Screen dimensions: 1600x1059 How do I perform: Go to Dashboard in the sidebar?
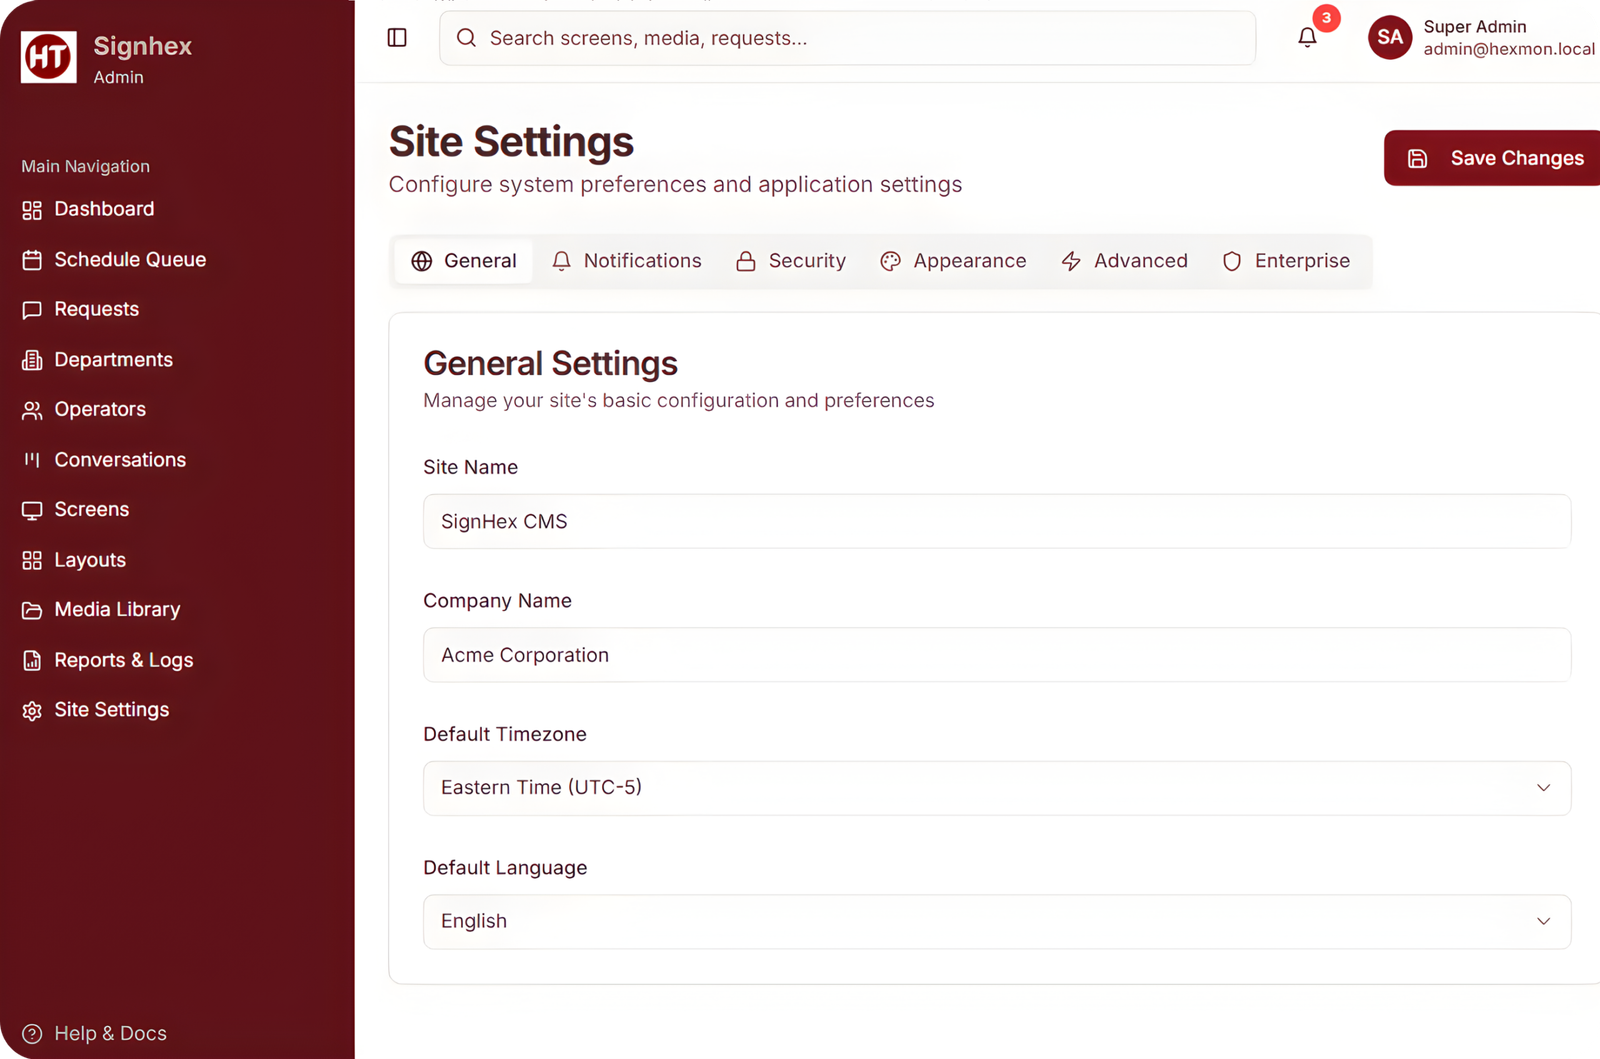(104, 209)
